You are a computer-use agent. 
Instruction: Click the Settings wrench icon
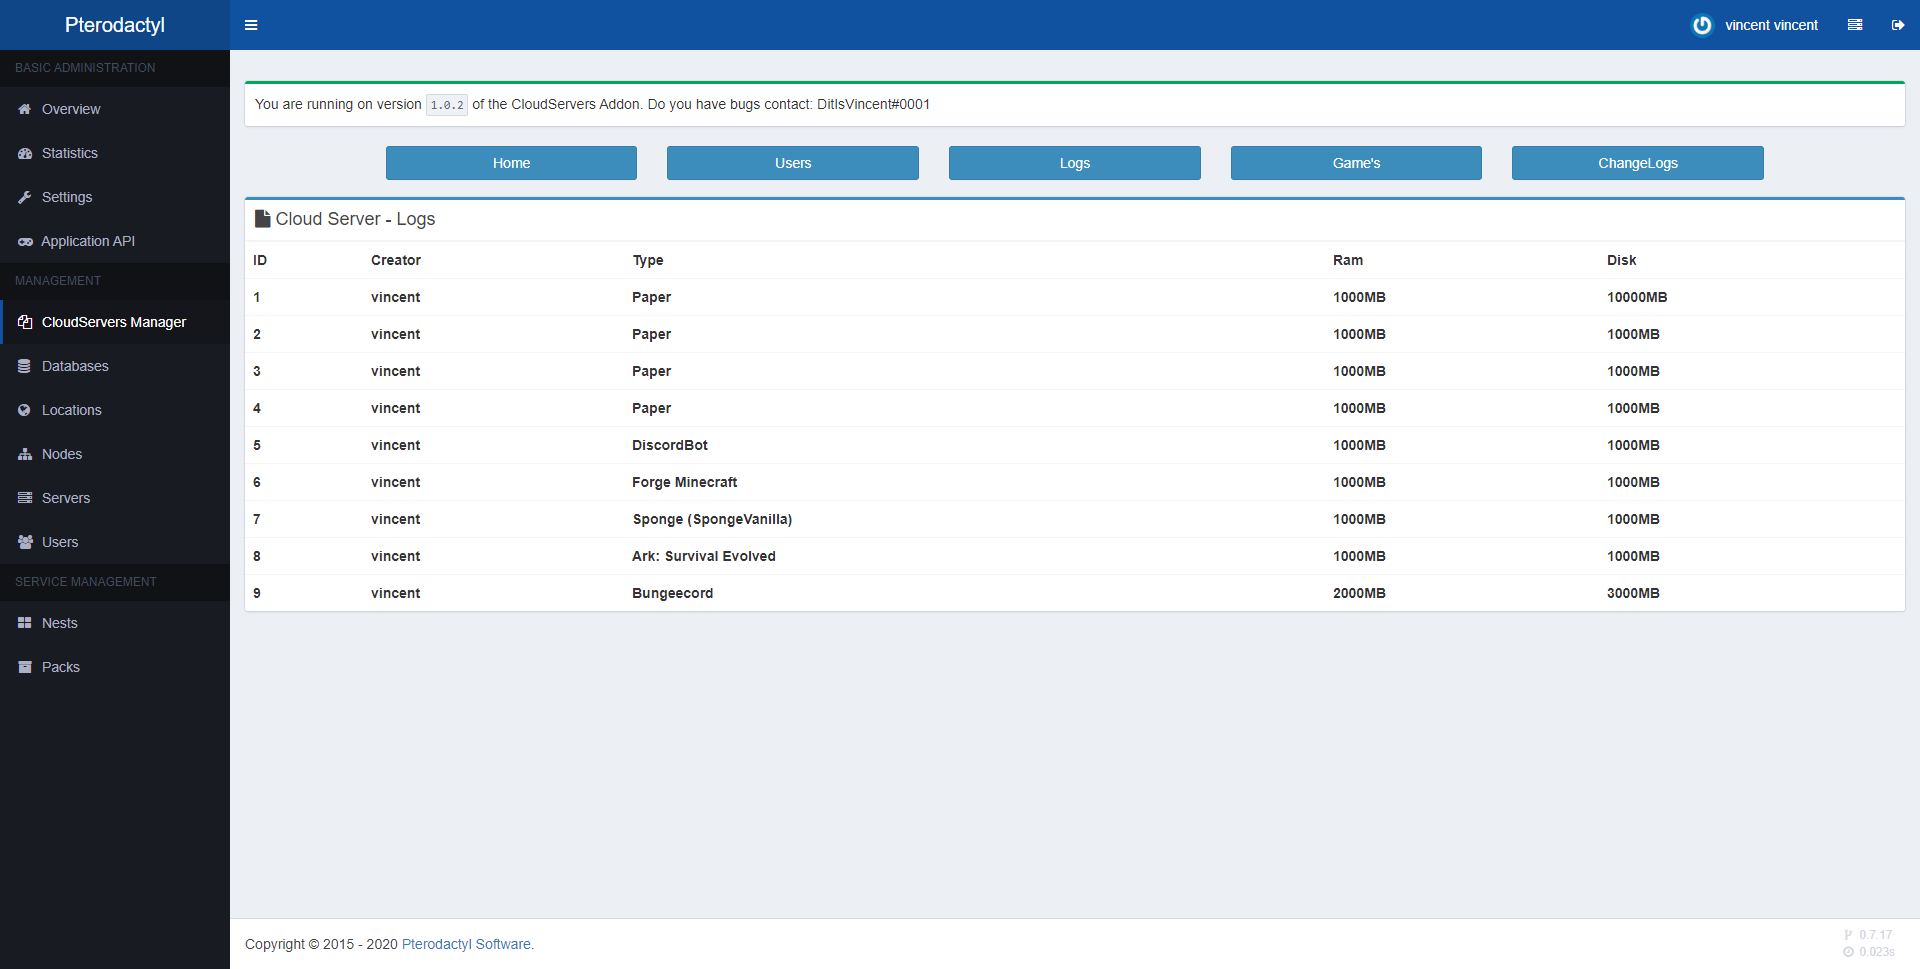(25, 197)
